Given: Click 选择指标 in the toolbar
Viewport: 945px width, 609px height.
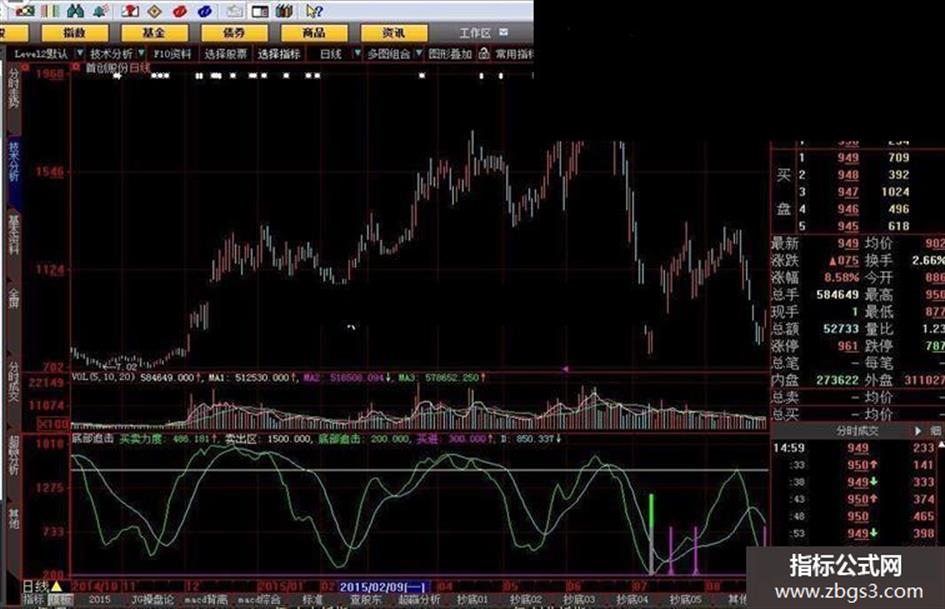Looking at the screenshot, I should 278,54.
